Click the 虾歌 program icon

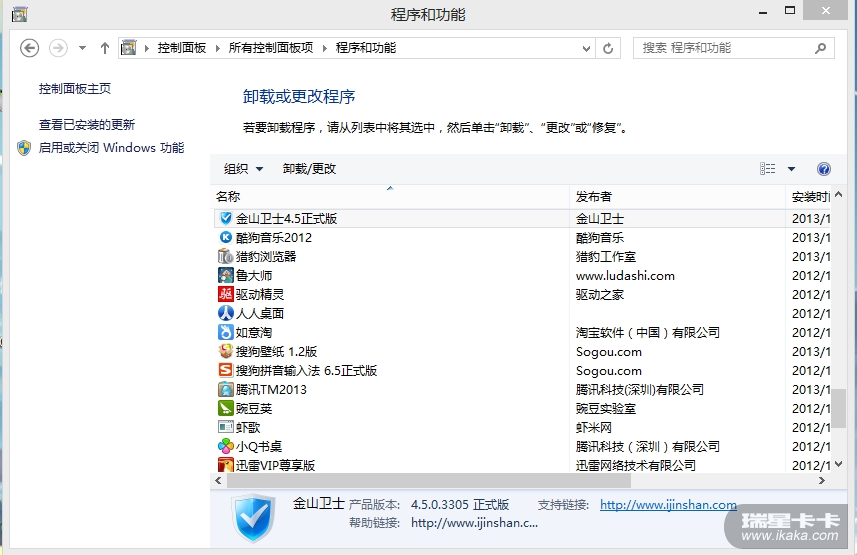(x=226, y=427)
